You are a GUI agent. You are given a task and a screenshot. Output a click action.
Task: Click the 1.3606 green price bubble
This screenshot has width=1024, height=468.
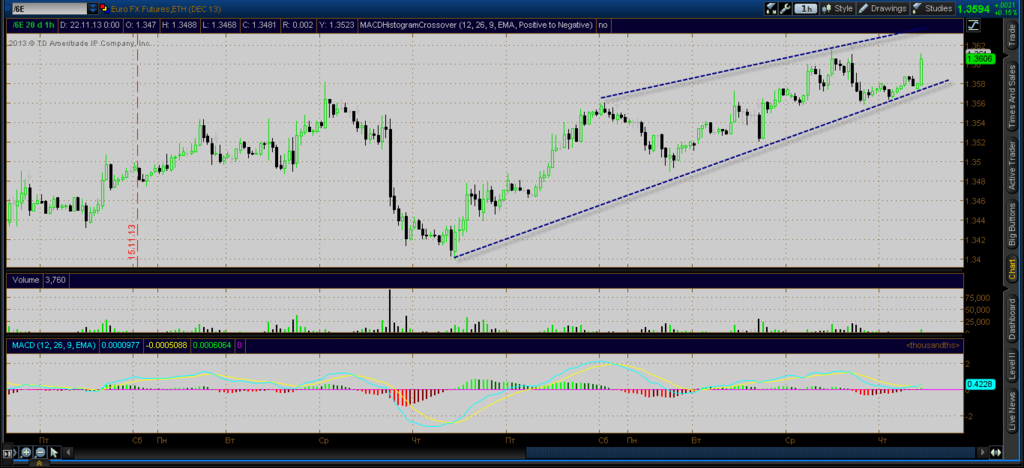click(x=978, y=58)
